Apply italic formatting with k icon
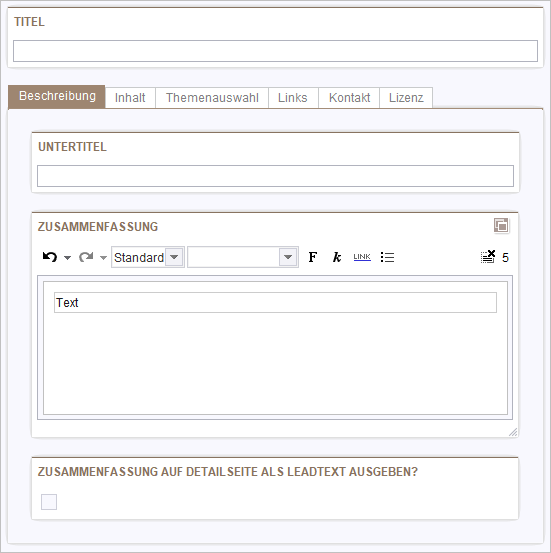 pos(337,257)
